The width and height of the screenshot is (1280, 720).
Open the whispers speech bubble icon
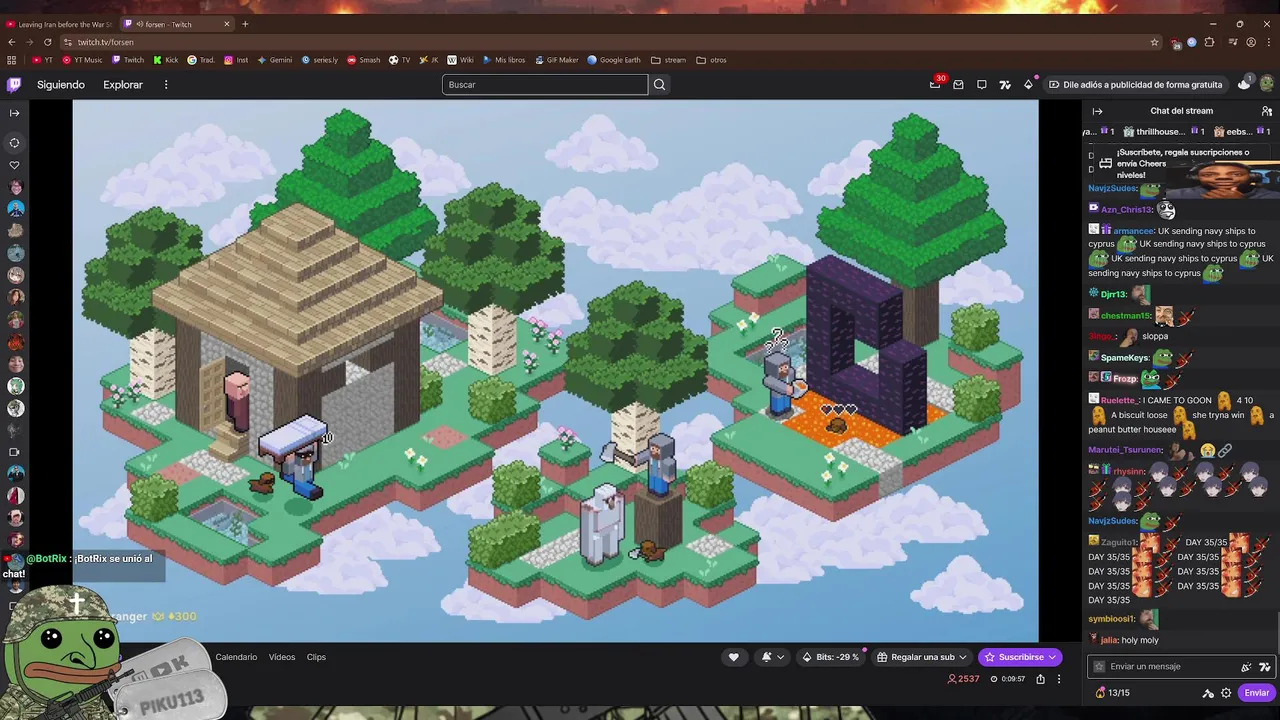pos(982,85)
